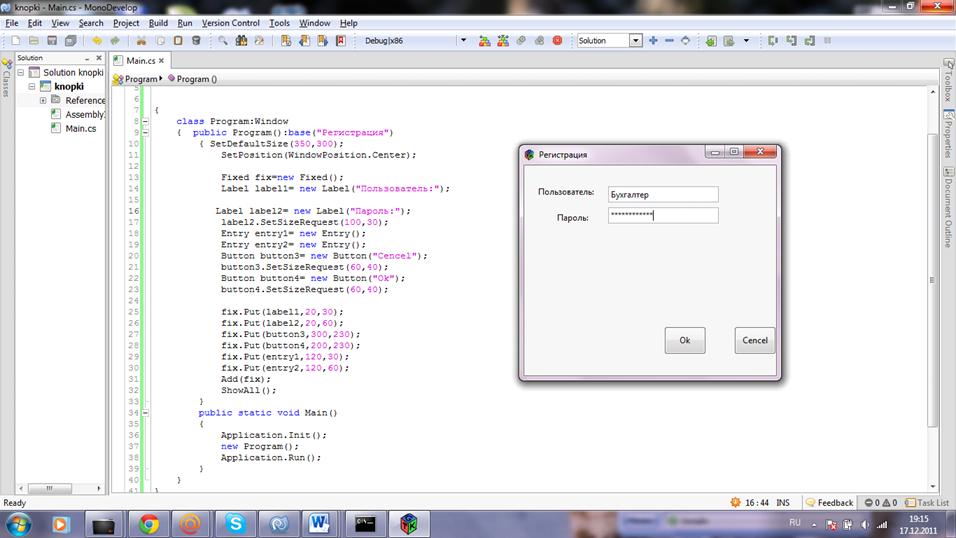
Task: Open the Solution combo box in toolbar
Action: pos(635,41)
